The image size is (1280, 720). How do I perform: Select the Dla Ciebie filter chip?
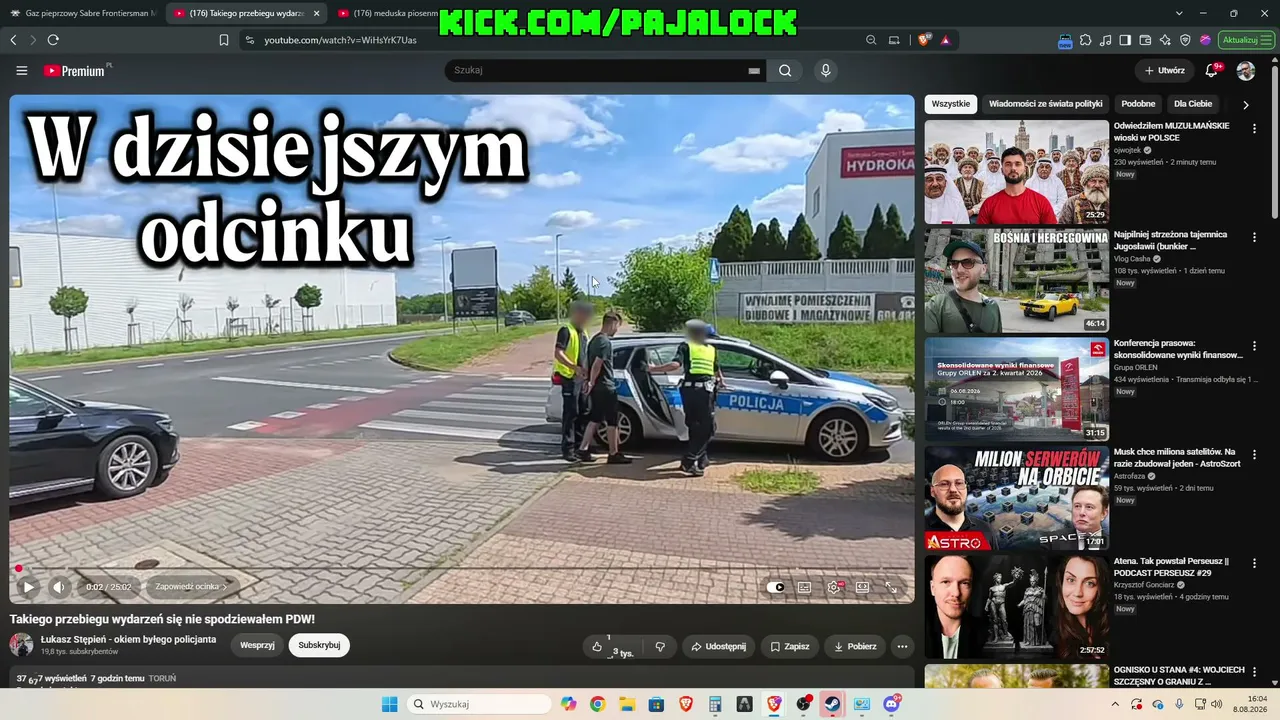point(1193,104)
